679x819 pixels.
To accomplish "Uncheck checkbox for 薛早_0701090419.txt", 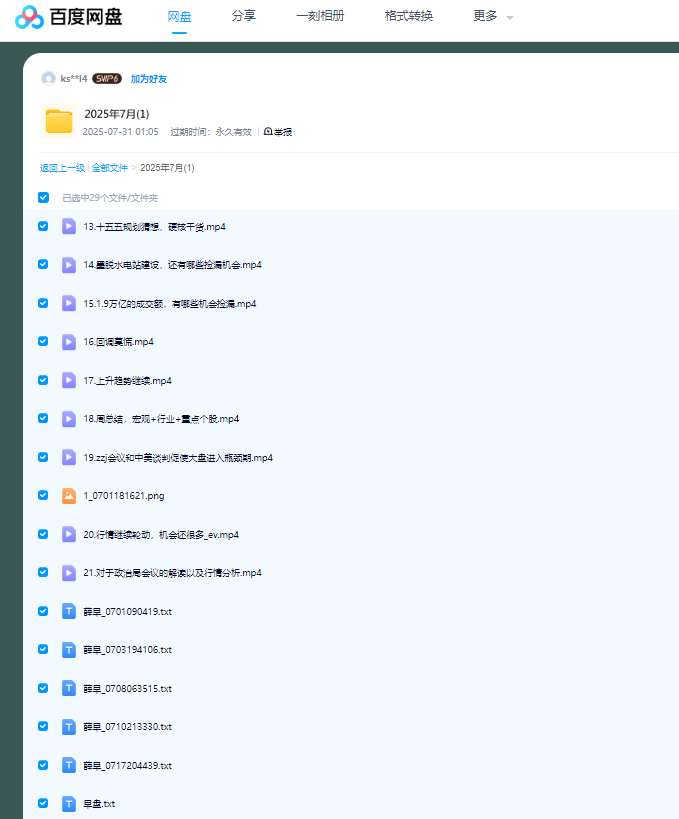I will click(43, 611).
